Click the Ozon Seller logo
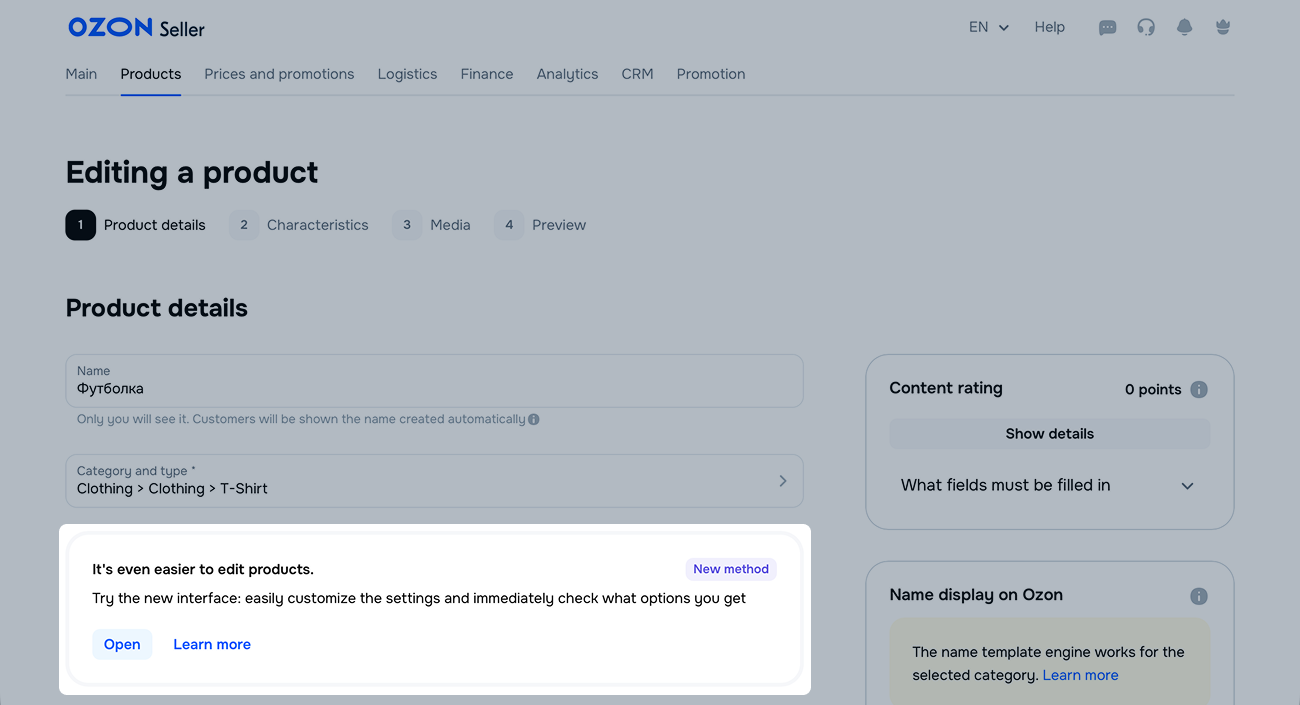 [136, 28]
